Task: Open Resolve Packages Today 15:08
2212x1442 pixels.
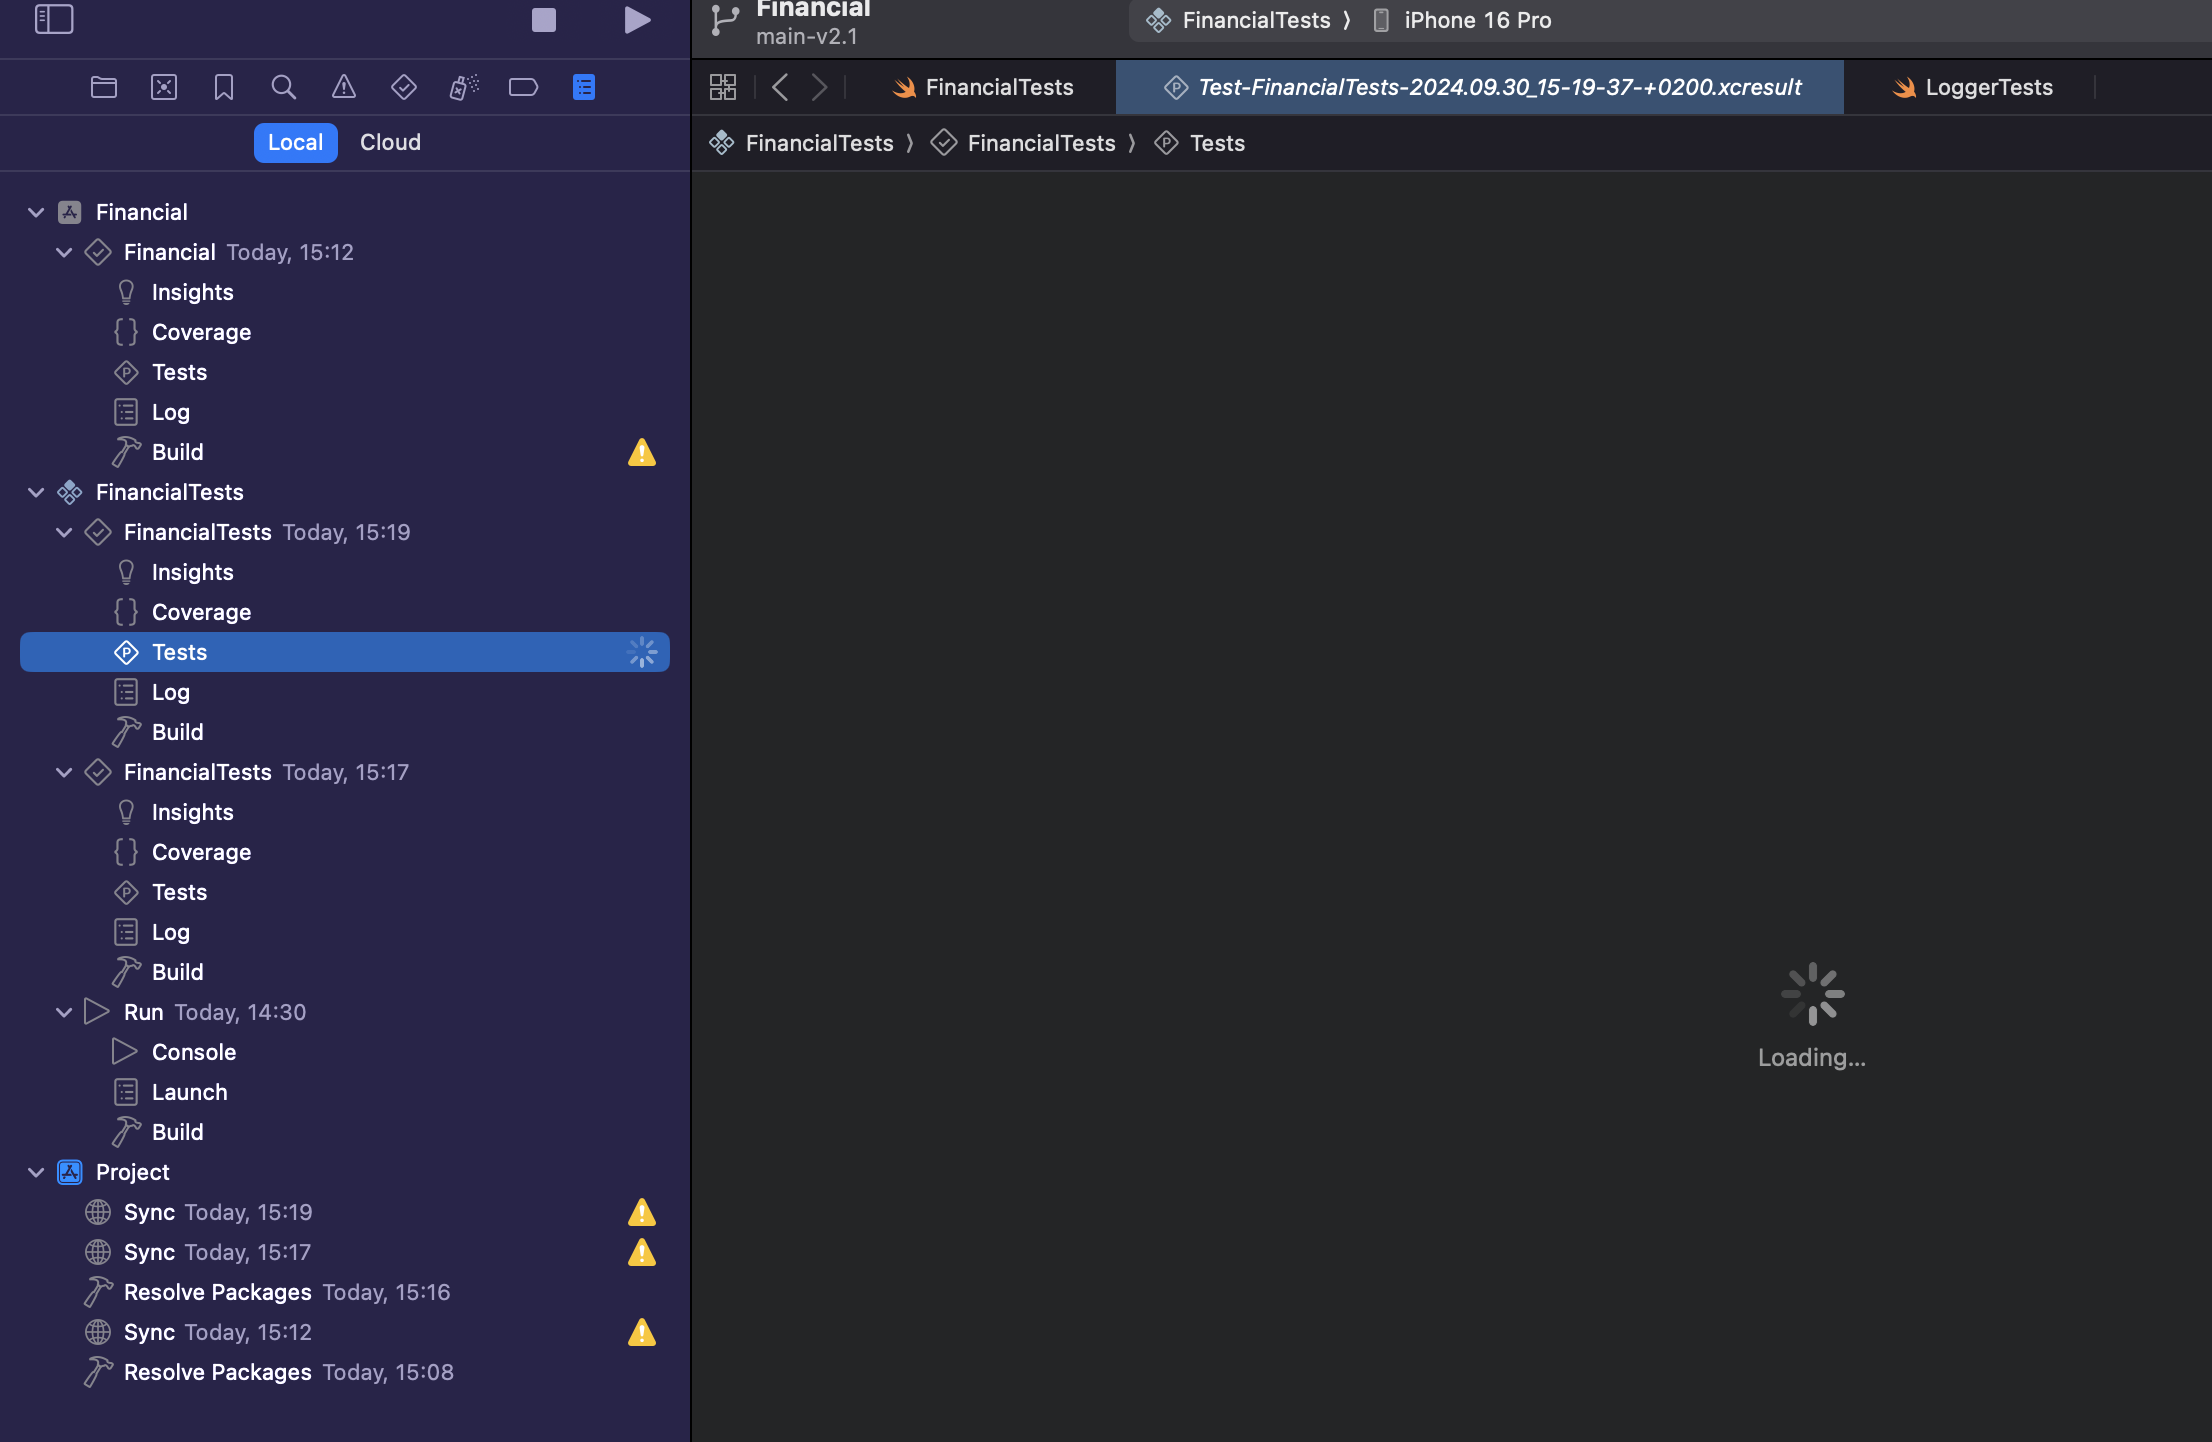Action: click(x=345, y=1372)
